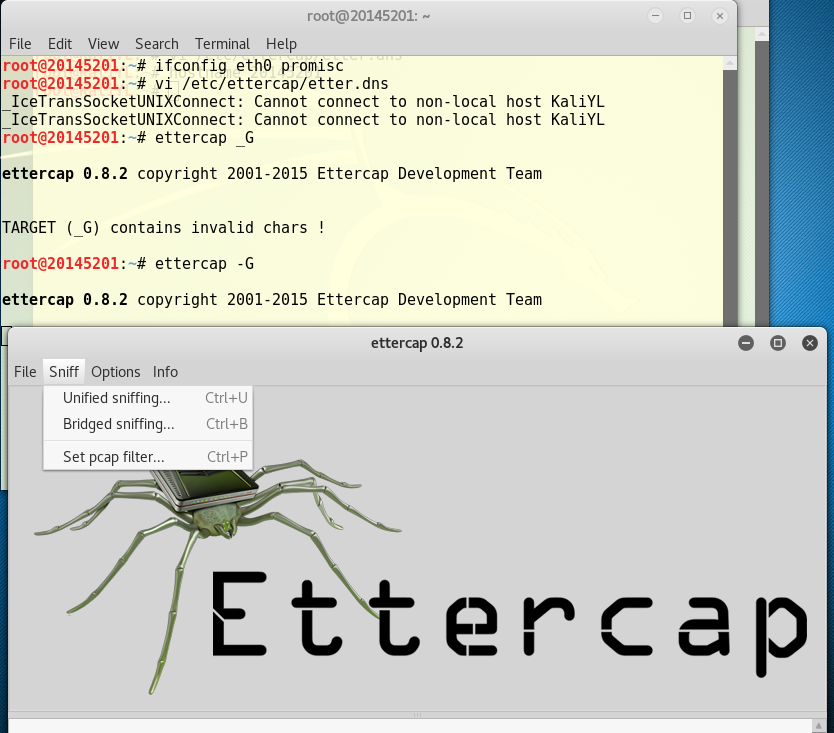The image size is (834, 733).
Task: Close the ettercap 0.8.2 window
Action: pyautogui.click(x=810, y=343)
